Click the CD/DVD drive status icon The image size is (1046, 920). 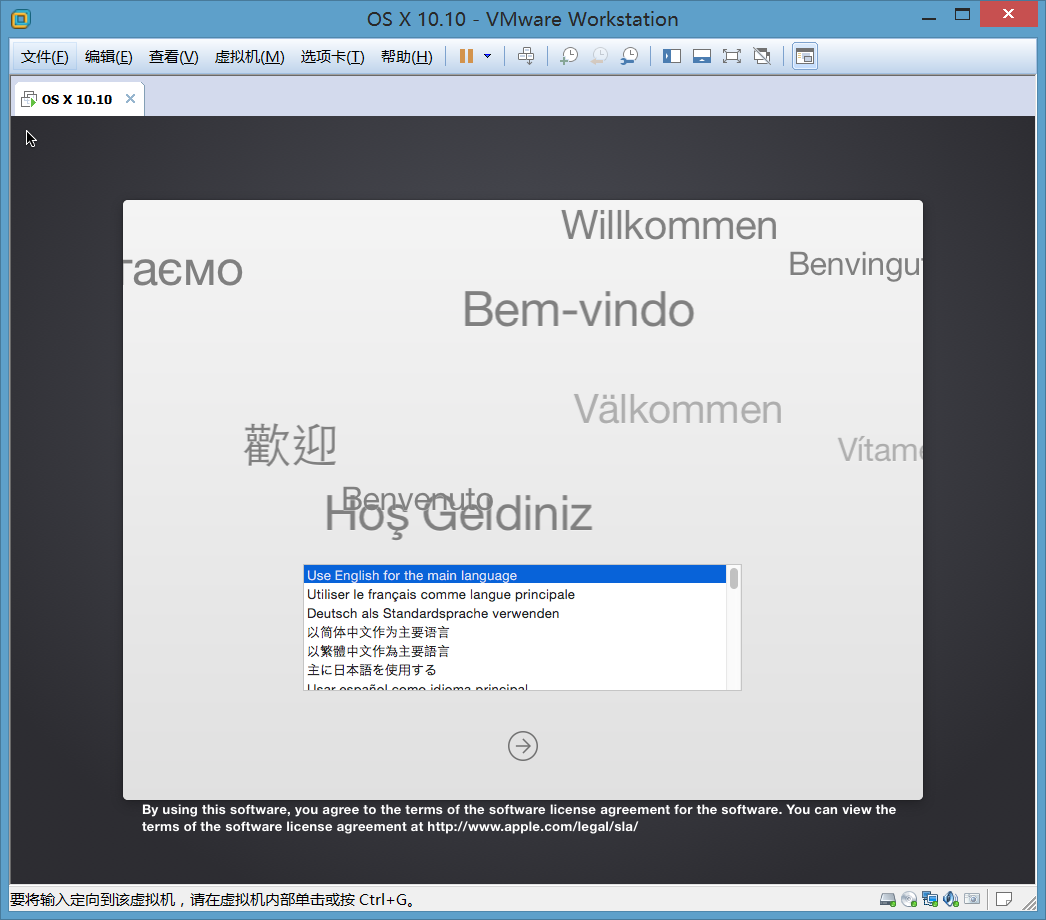(909, 899)
